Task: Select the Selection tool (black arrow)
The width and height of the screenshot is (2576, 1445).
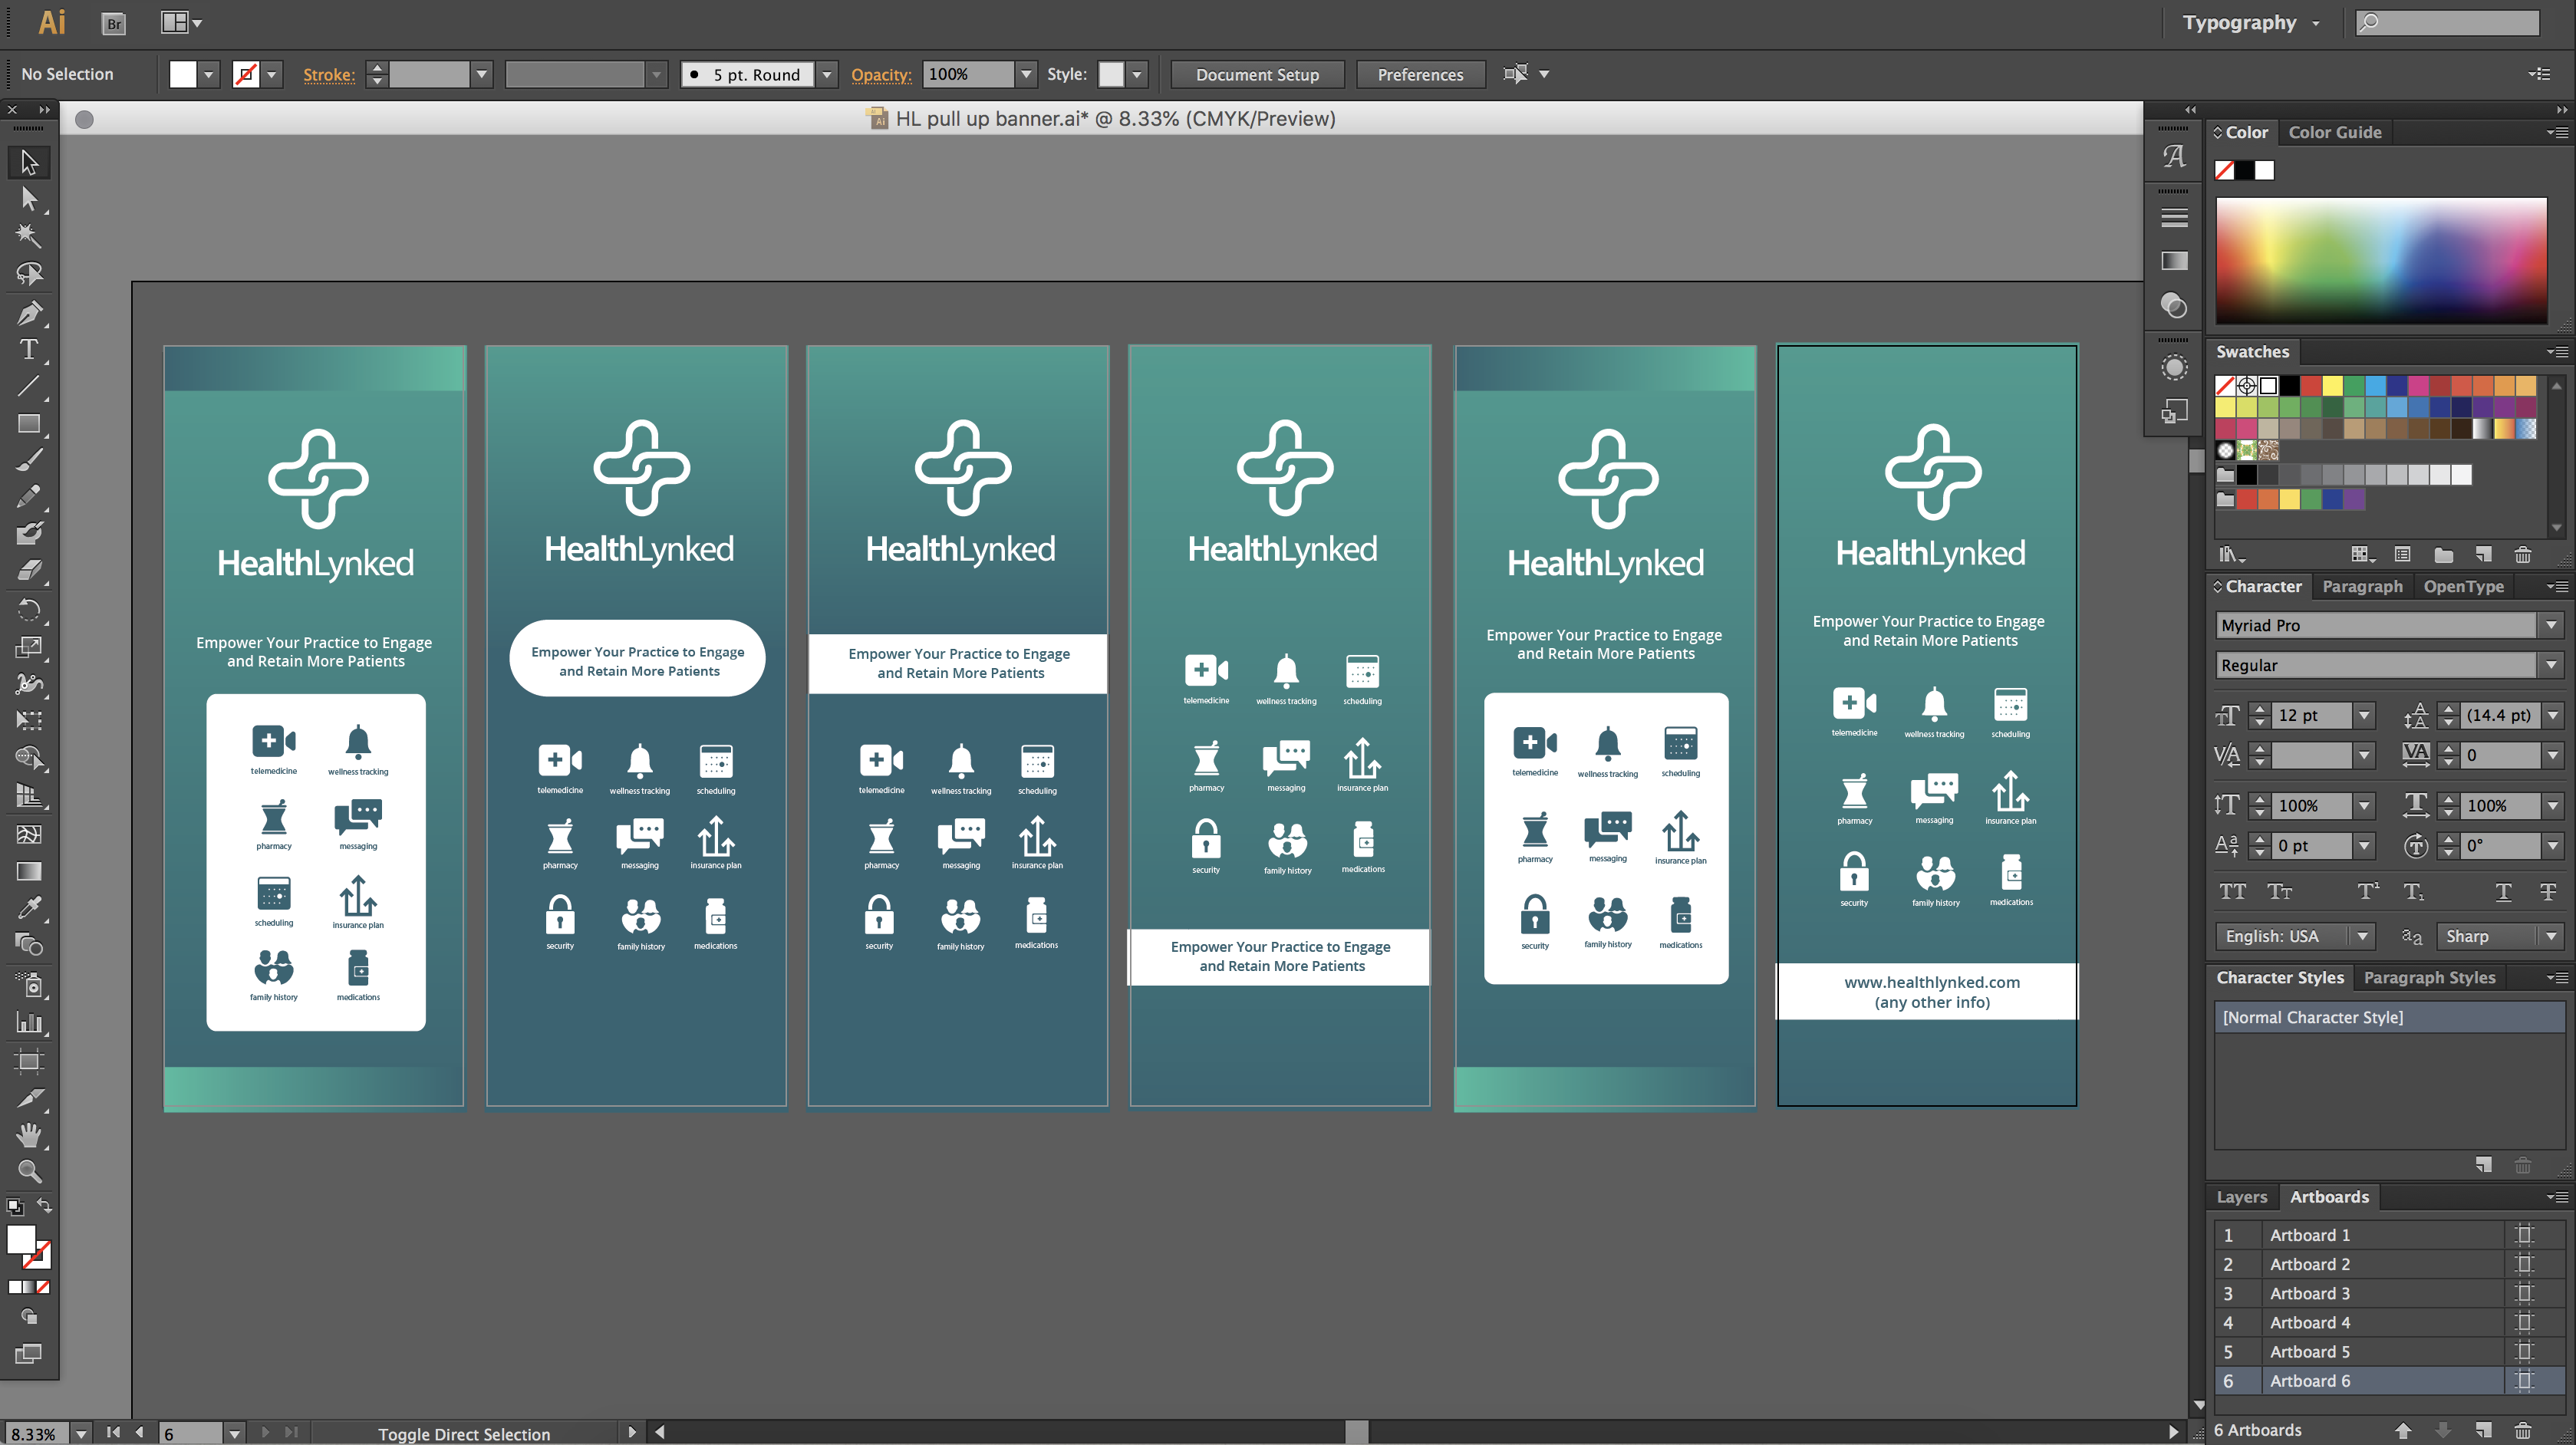Action: click(29, 162)
